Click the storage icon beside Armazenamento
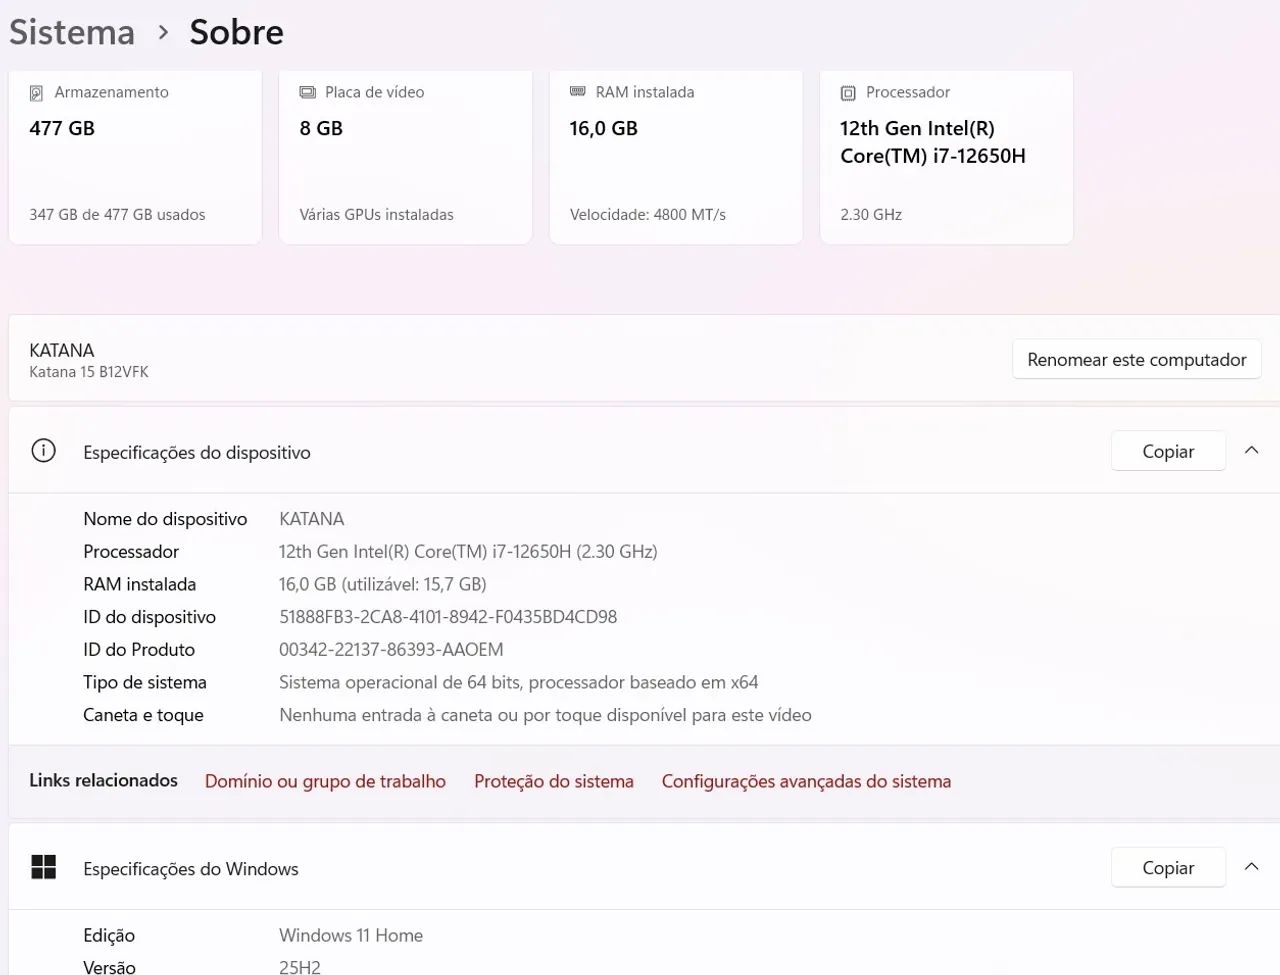This screenshot has height=975, width=1280. 36,93
